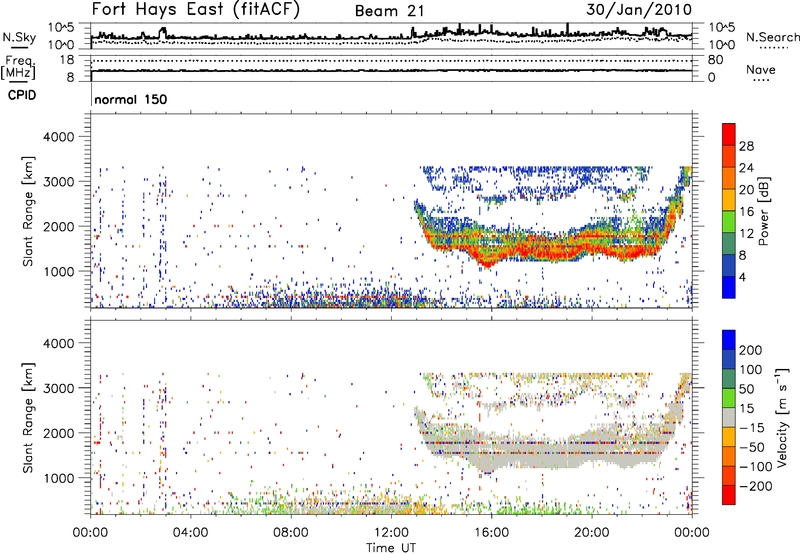Click the "80" Nave axis tick
The height and width of the screenshot is (554, 800).
coord(716,60)
